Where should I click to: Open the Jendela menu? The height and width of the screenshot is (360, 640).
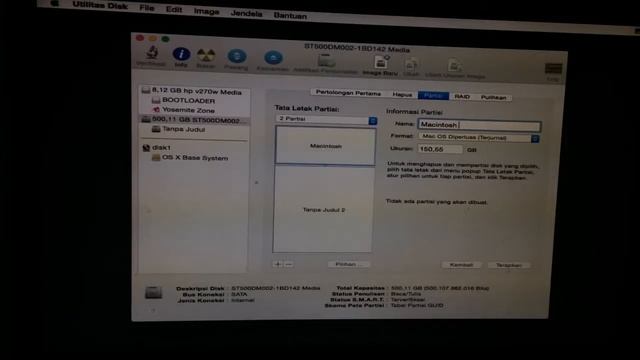[x=246, y=13]
